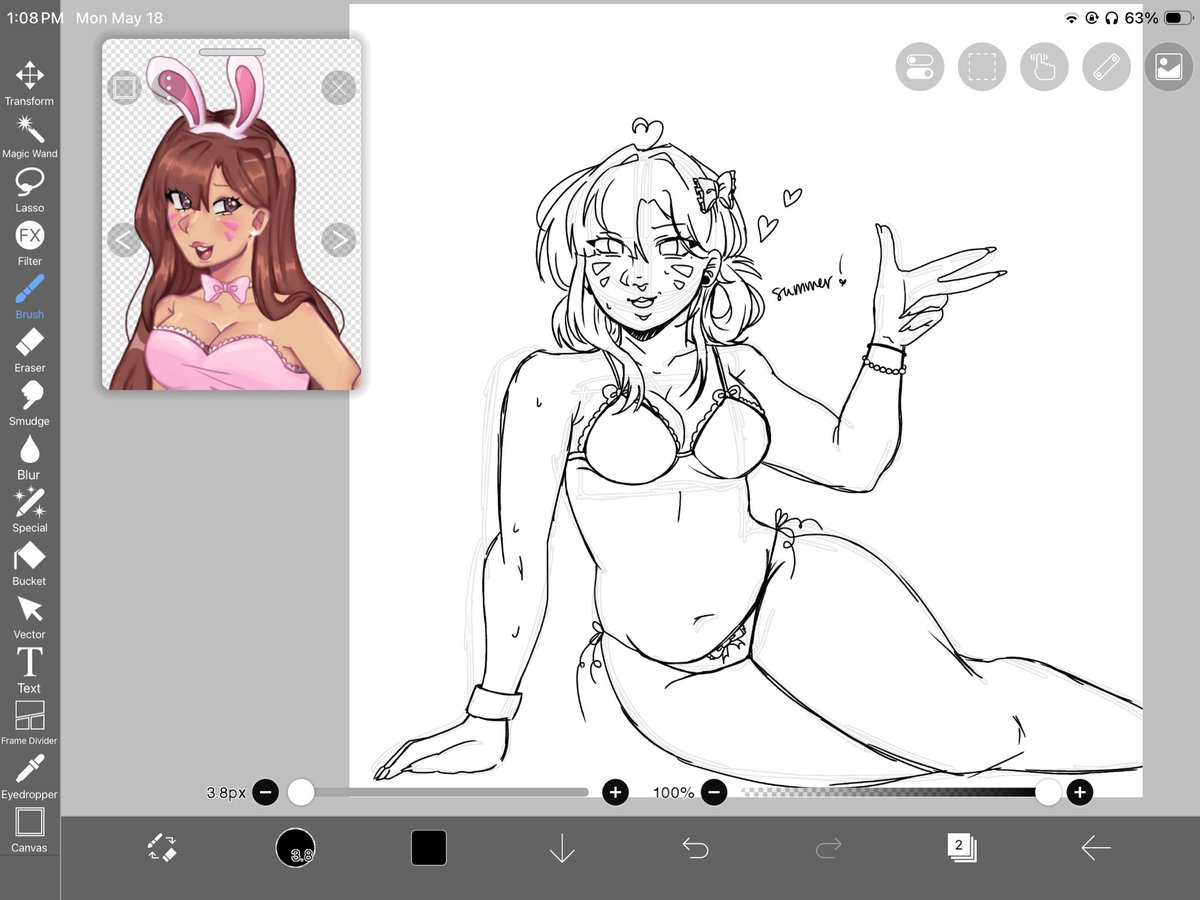
Task: Select the Brush tool
Action: coord(29,297)
